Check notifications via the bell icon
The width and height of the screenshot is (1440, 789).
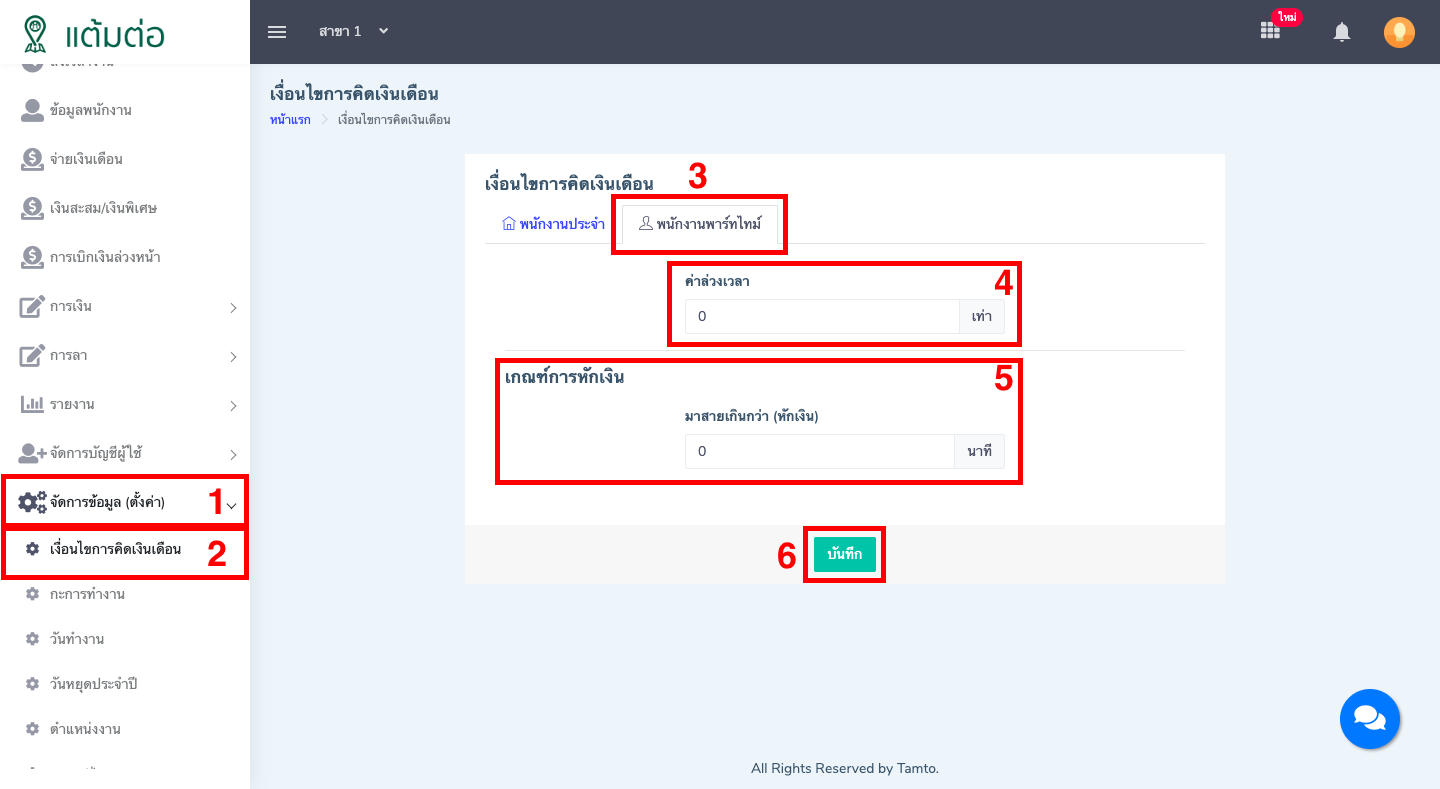[1342, 31]
